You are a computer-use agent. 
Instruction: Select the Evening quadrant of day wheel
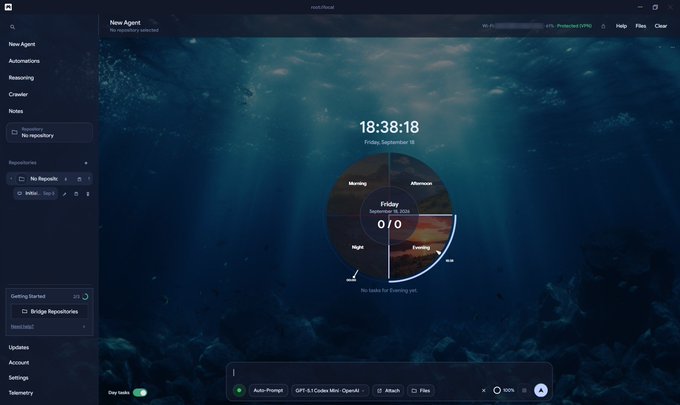click(x=421, y=248)
